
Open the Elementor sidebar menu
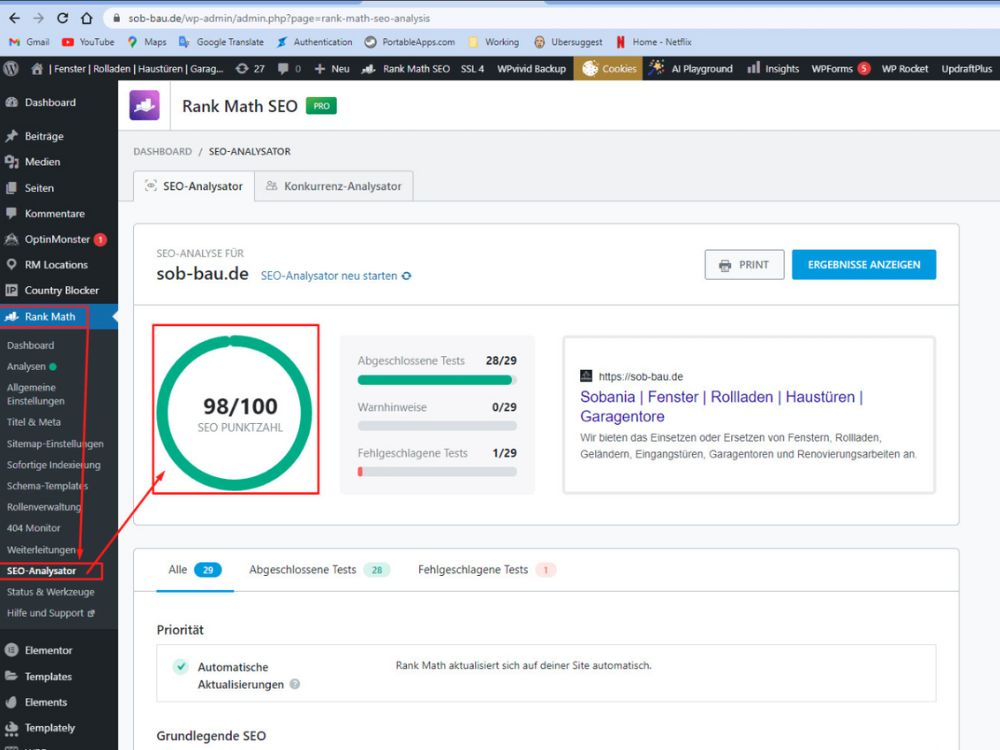tap(59, 650)
